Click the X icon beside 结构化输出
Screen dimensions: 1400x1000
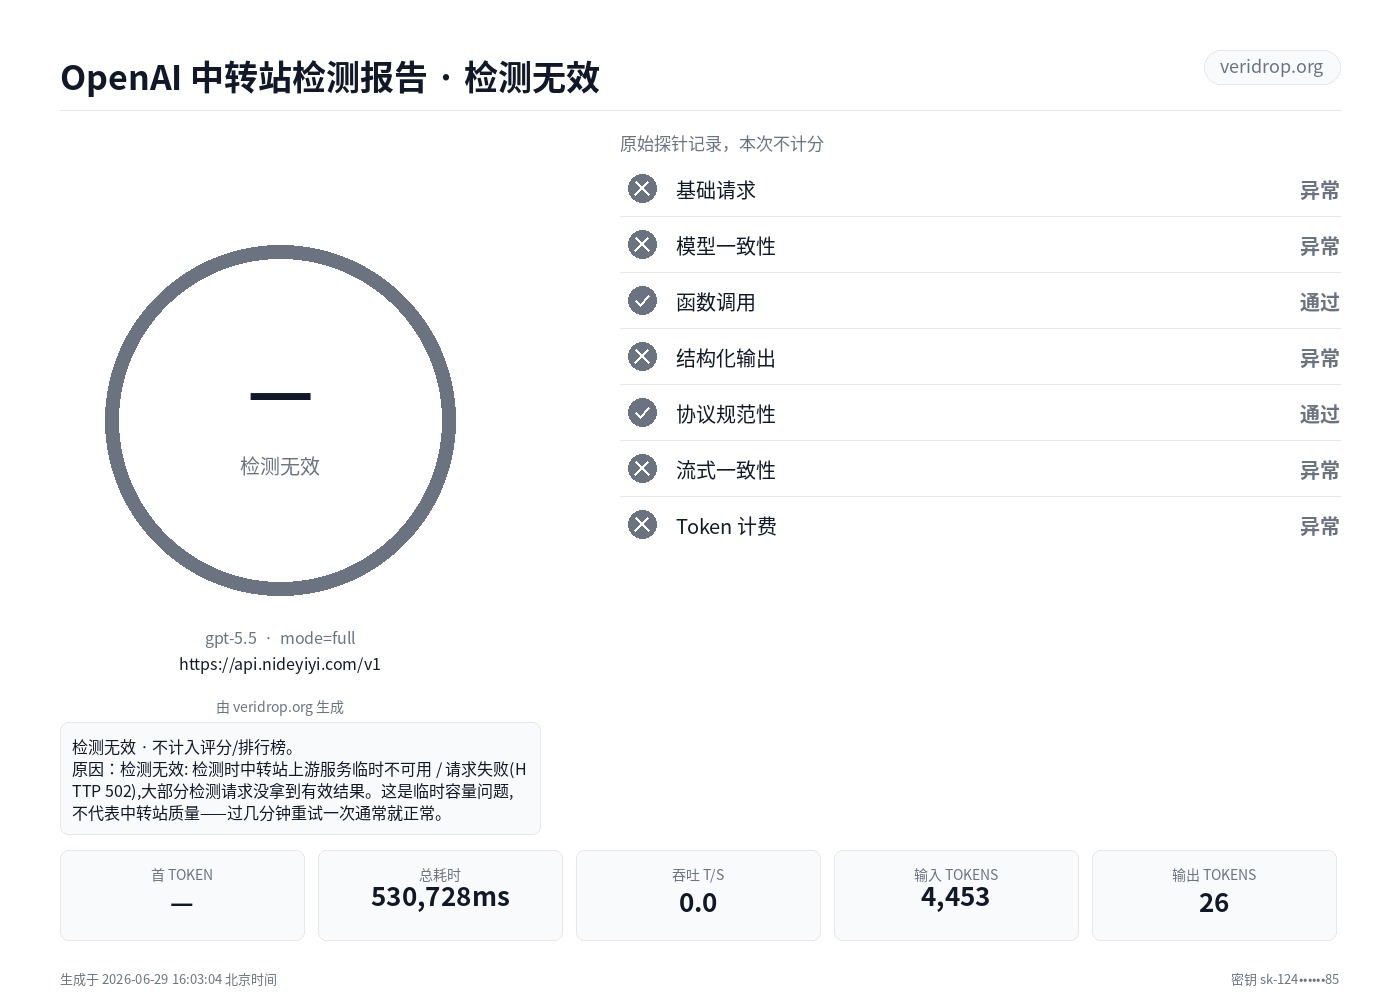coord(642,357)
